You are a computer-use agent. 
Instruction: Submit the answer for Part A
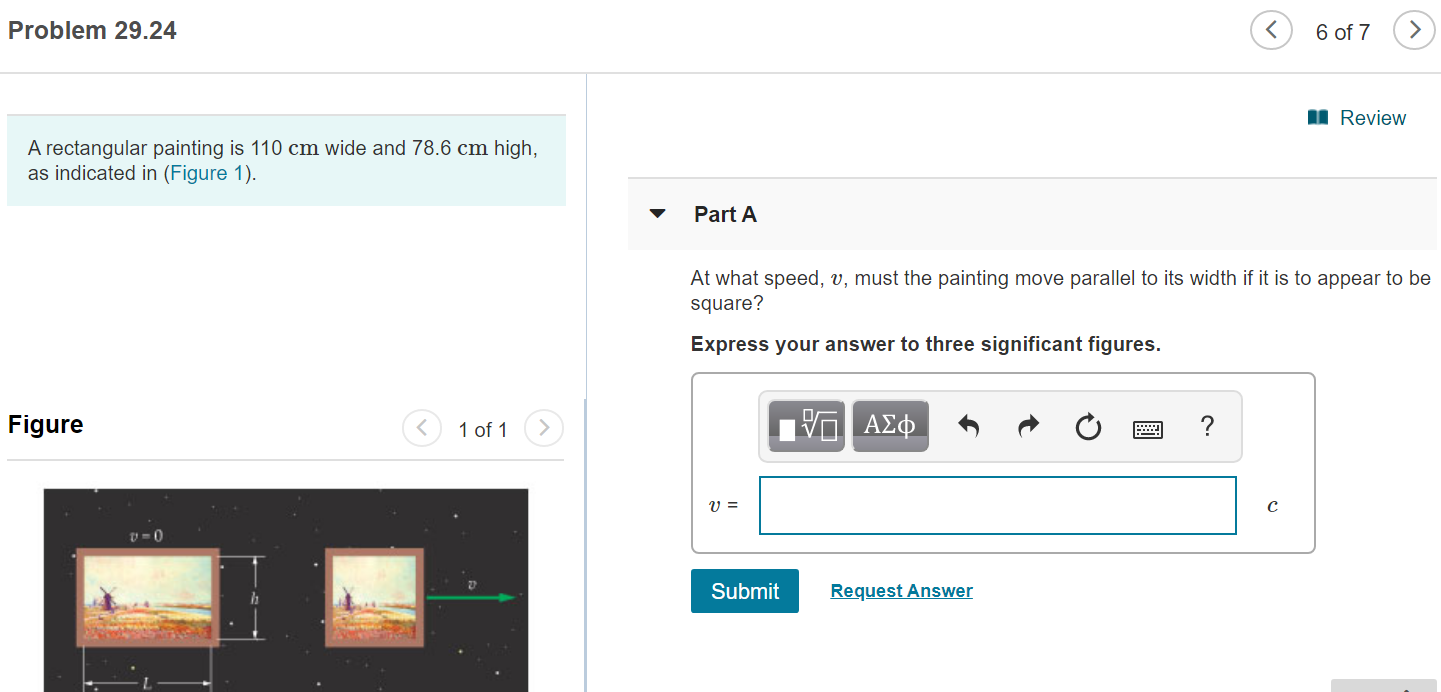click(x=744, y=591)
